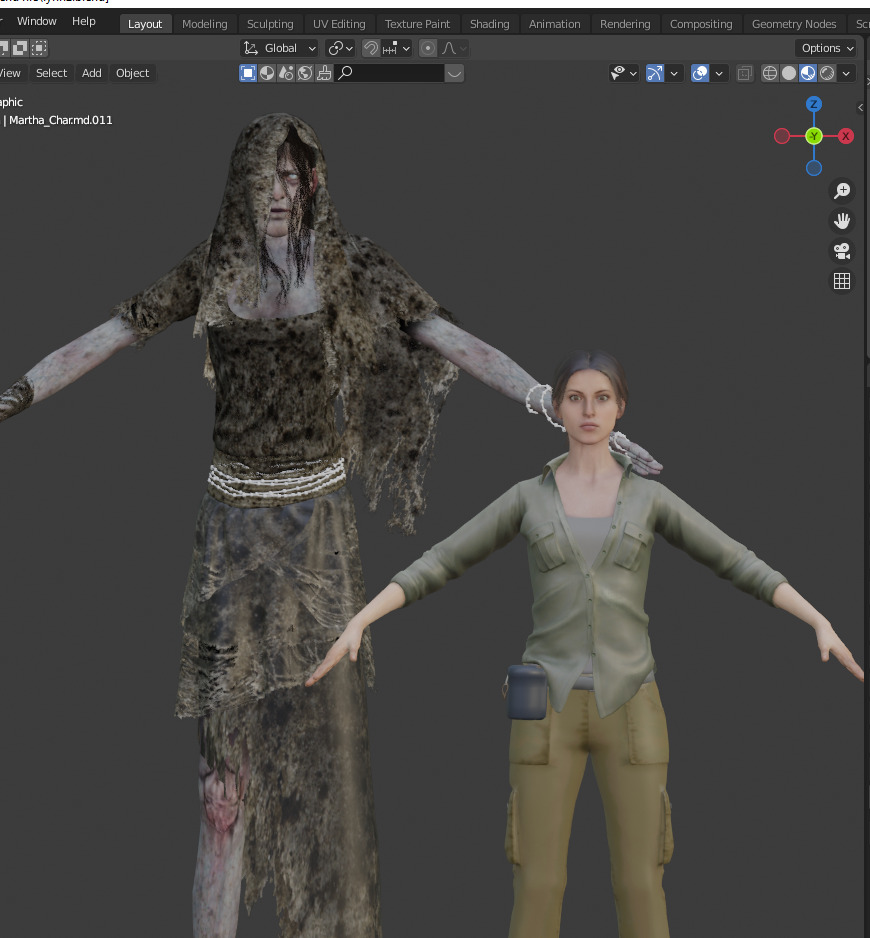870x938 pixels.
Task: Switch to the Shading workspace tab
Action: (489, 24)
